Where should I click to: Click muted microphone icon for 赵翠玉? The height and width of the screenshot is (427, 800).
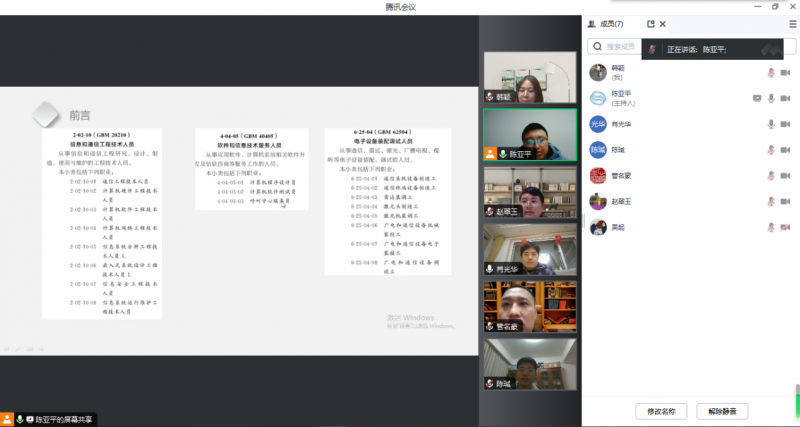[771, 201]
